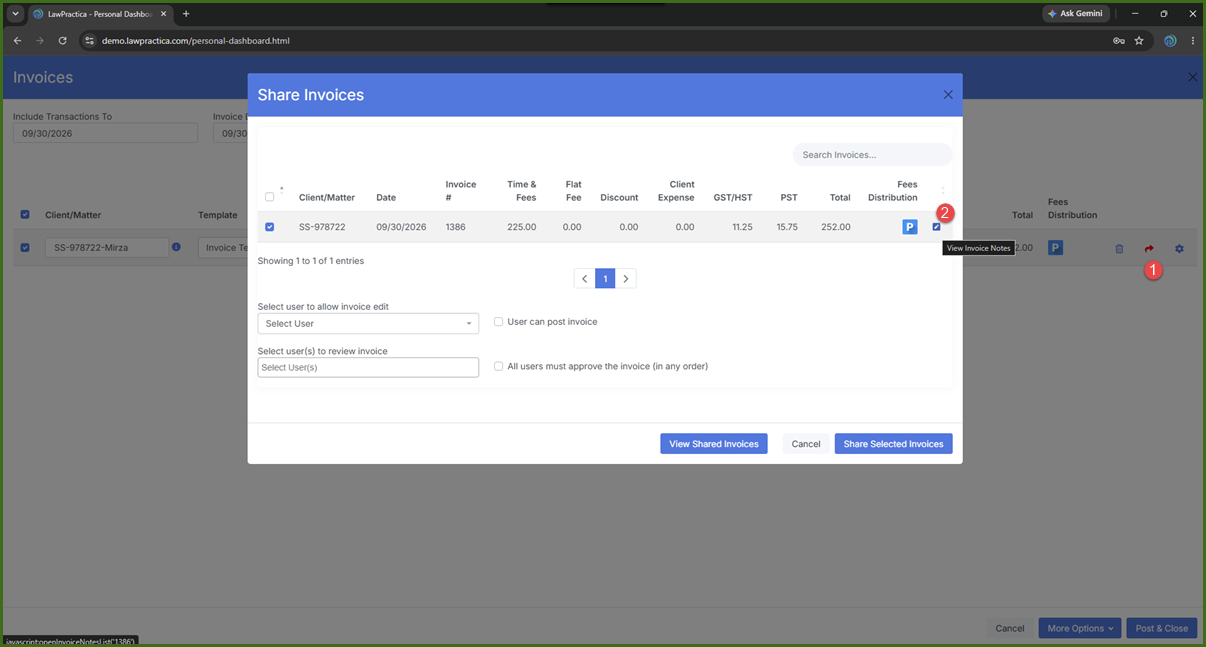The height and width of the screenshot is (647, 1206).
Task: Sort by GST/HST column header
Action: coord(733,198)
